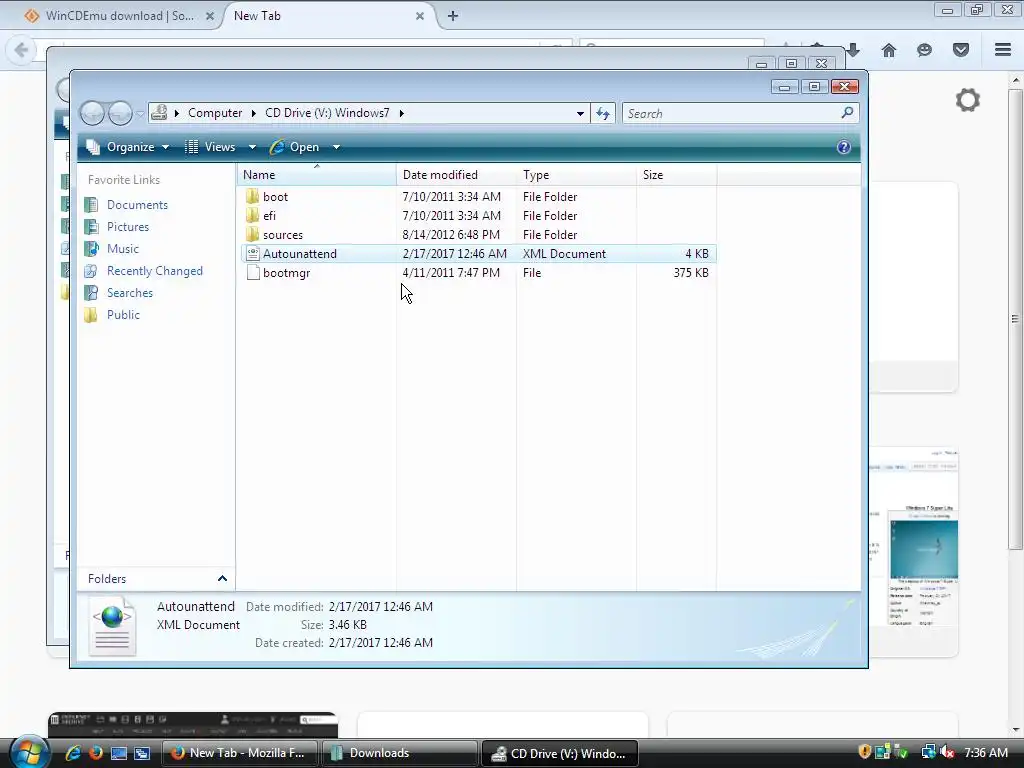Image resolution: width=1024 pixels, height=768 pixels.
Task: Open Explorer Help question mark icon
Action: pyautogui.click(x=844, y=147)
